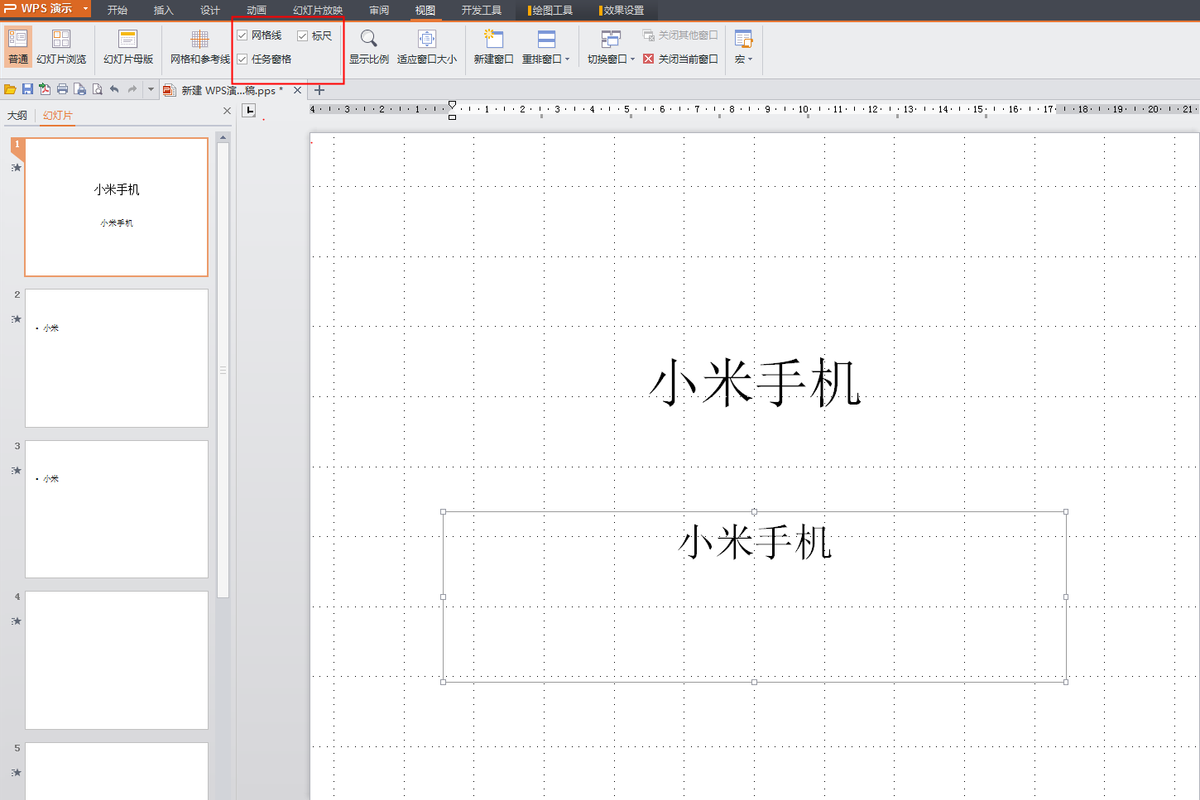
Task: Close the slide thumbnail pane
Action: pyautogui.click(x=226, y=111)
